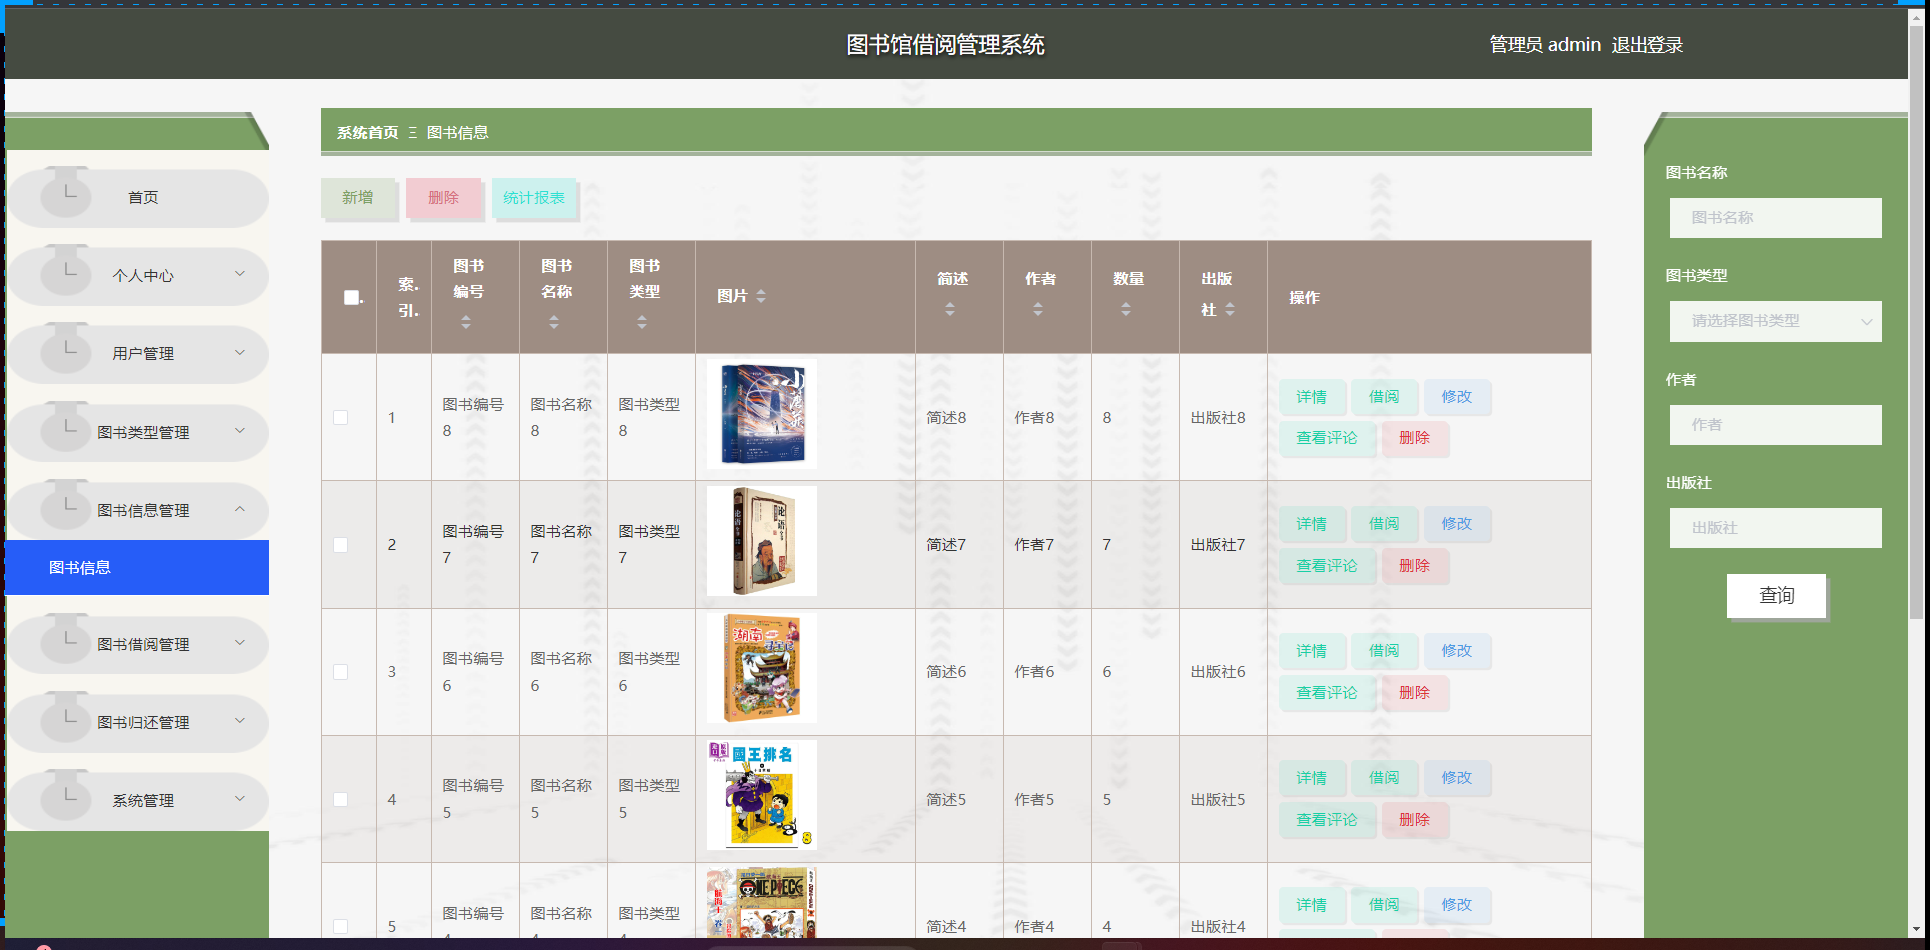Toggle the select-all checkbox in table header
This screenshot has width=1930, height=950.
click(x=351, y=297)
